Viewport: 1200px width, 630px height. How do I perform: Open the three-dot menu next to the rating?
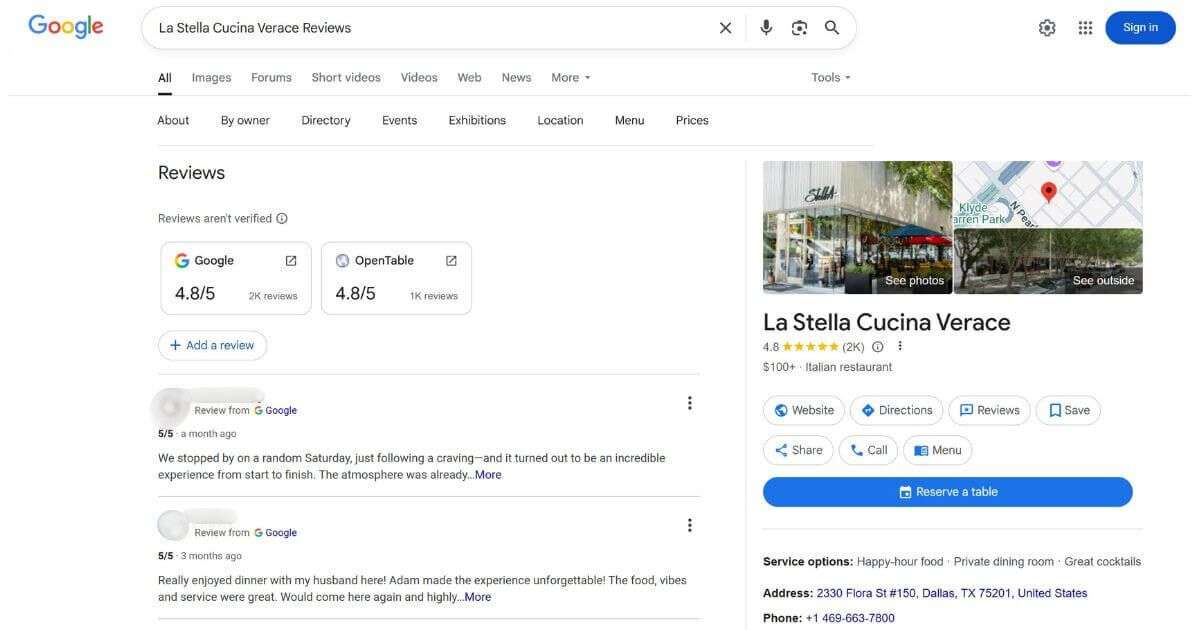pos(898,345)
